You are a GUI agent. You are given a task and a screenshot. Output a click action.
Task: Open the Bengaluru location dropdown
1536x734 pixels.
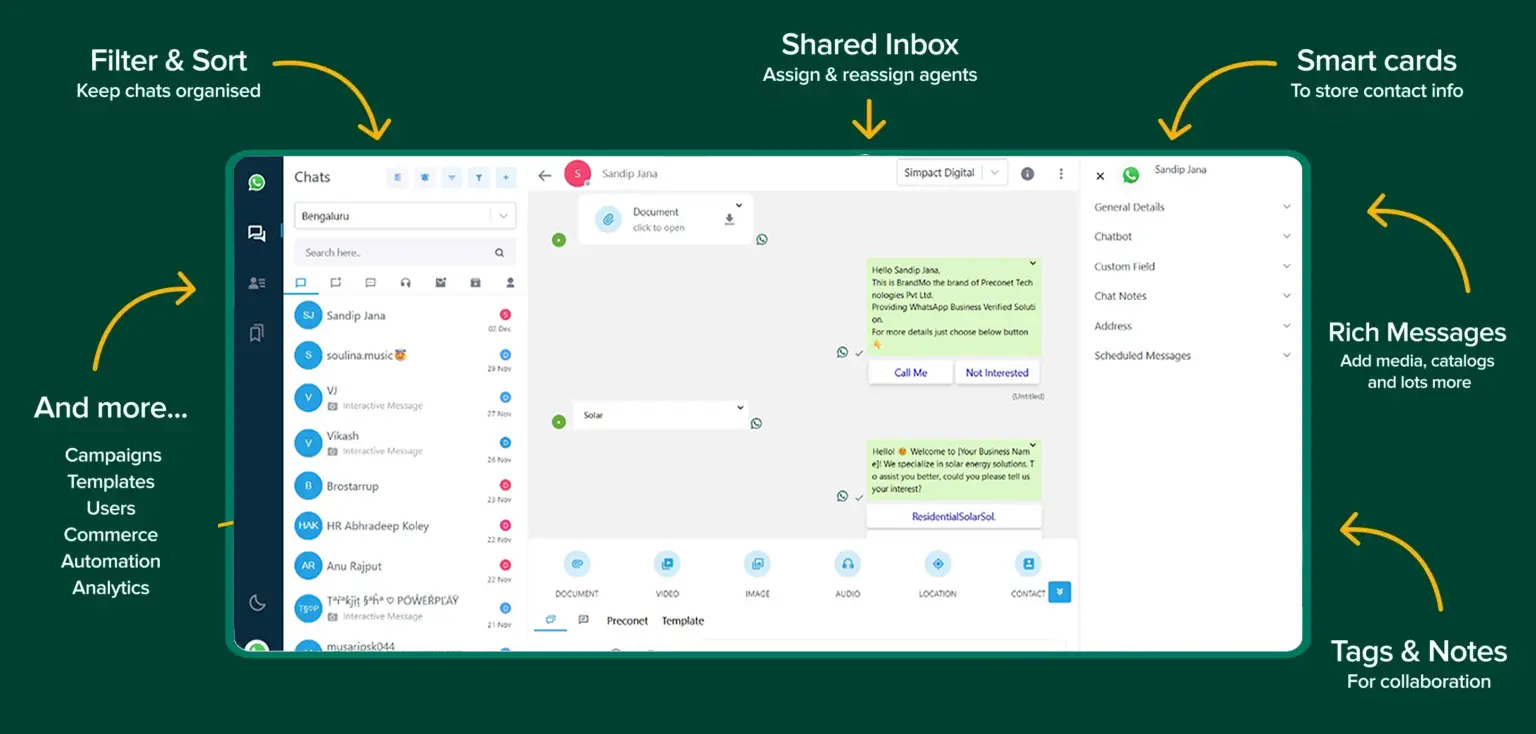coord(405,216)
